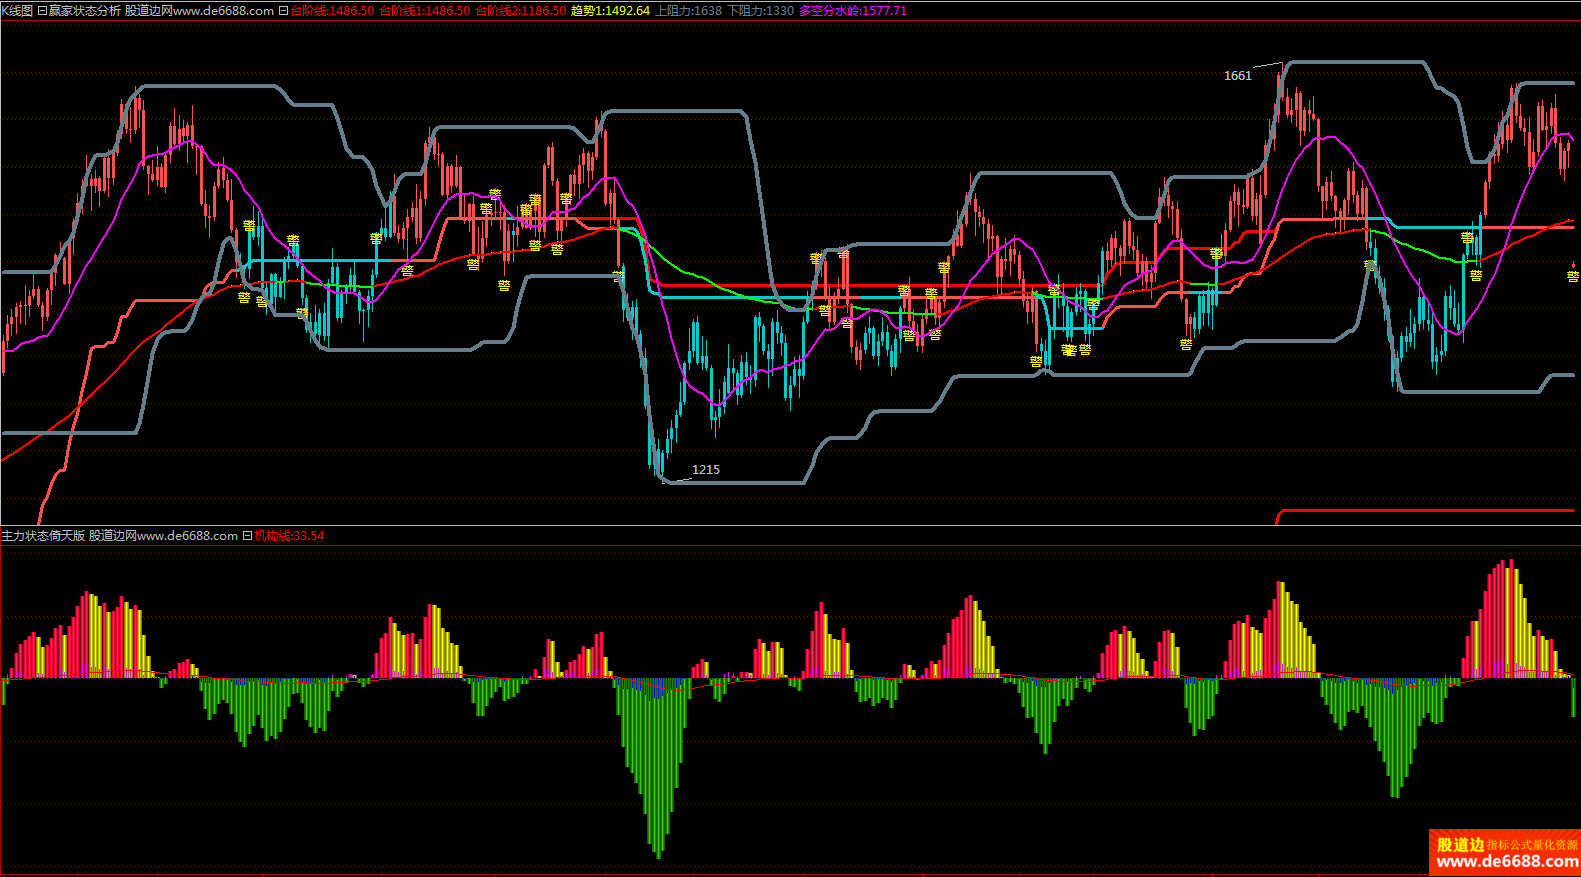Screen dimensions: 1581x877
Task: Select the 主力状态倚天版 indicator title
Action: click(43, 536)
